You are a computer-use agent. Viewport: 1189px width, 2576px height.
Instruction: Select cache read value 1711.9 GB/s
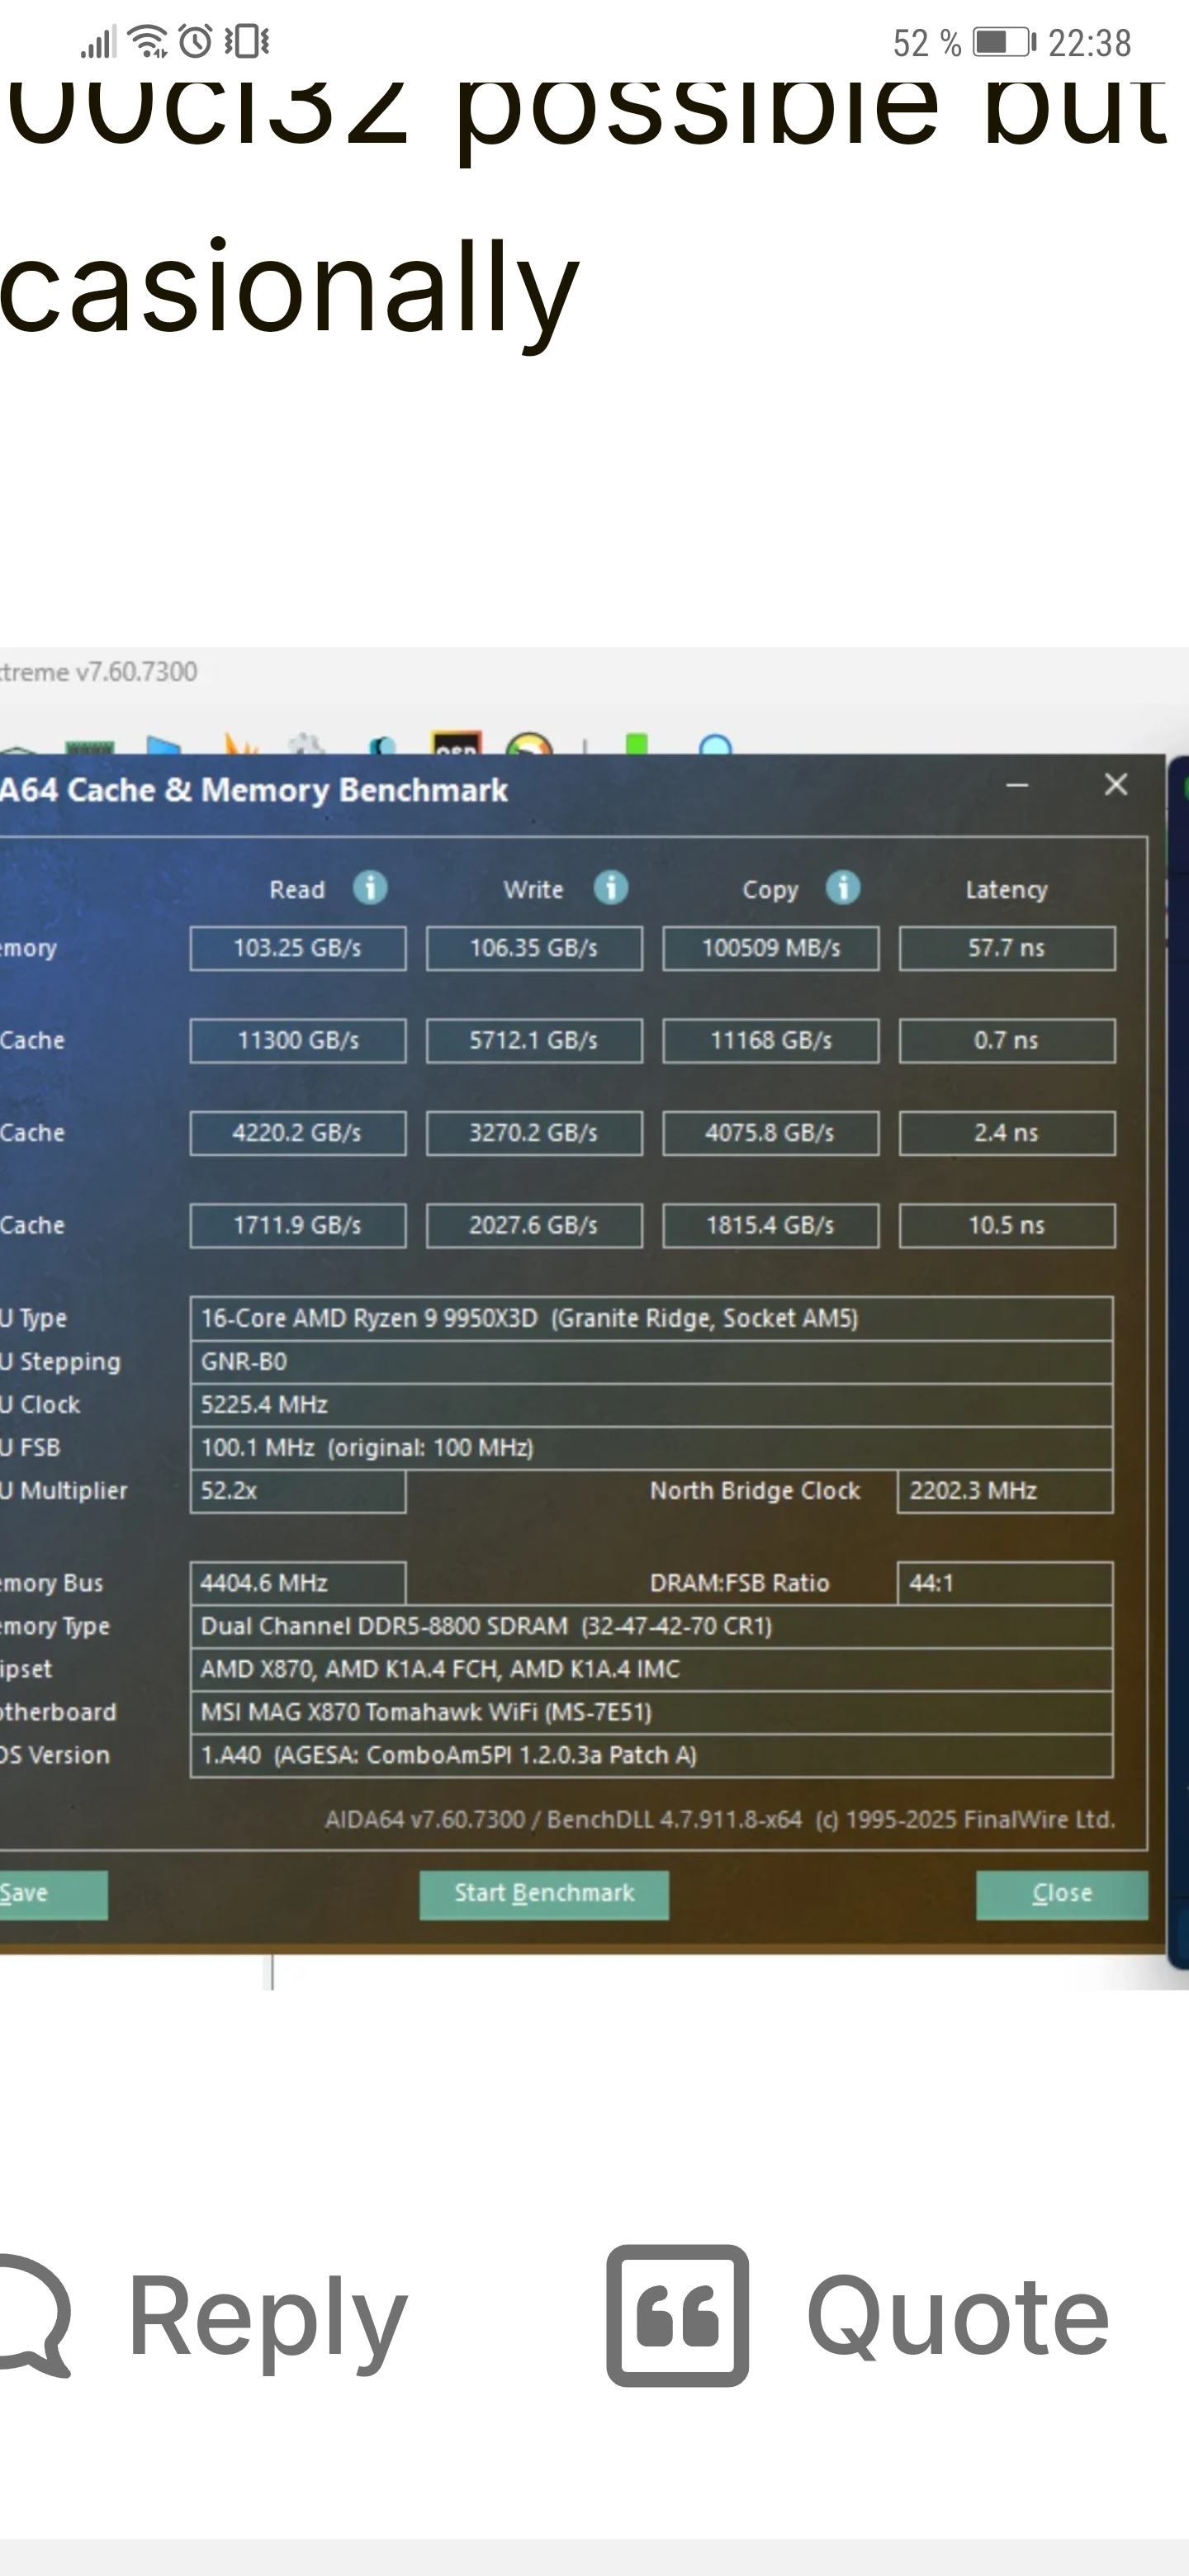[x=298, y=1225]
